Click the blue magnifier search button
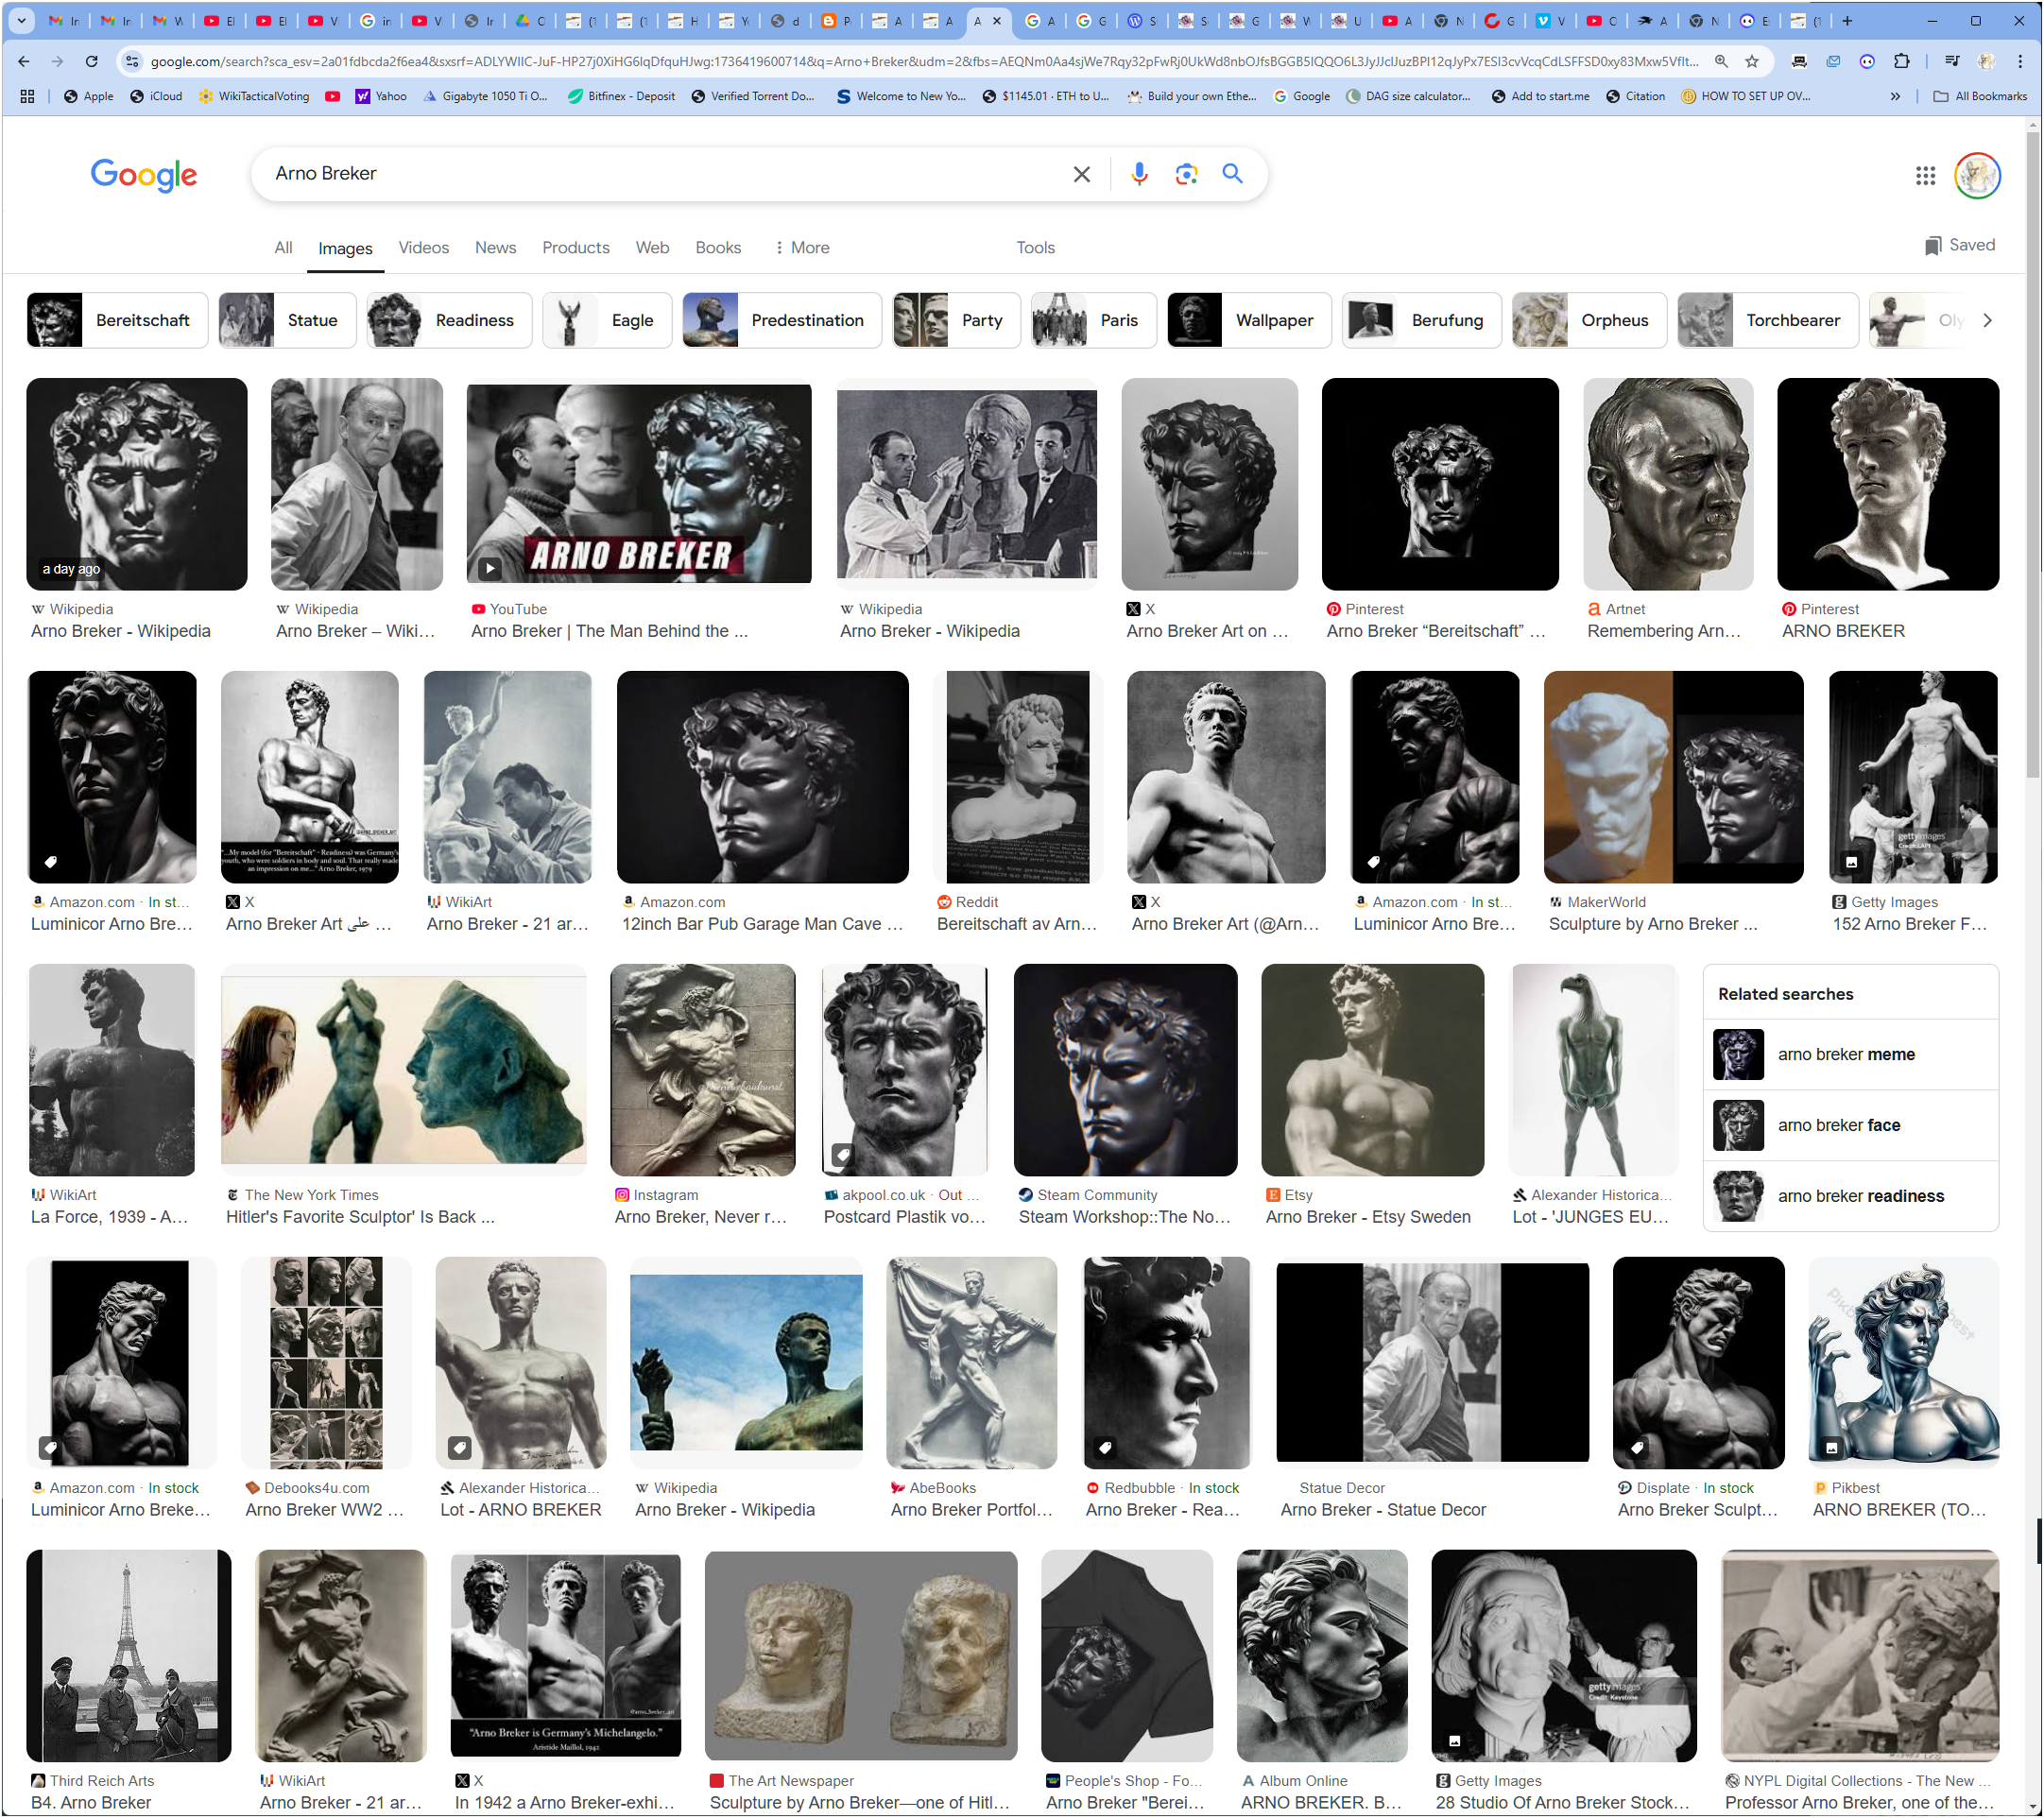The image size is (2044, 1818). [1233, 174]
